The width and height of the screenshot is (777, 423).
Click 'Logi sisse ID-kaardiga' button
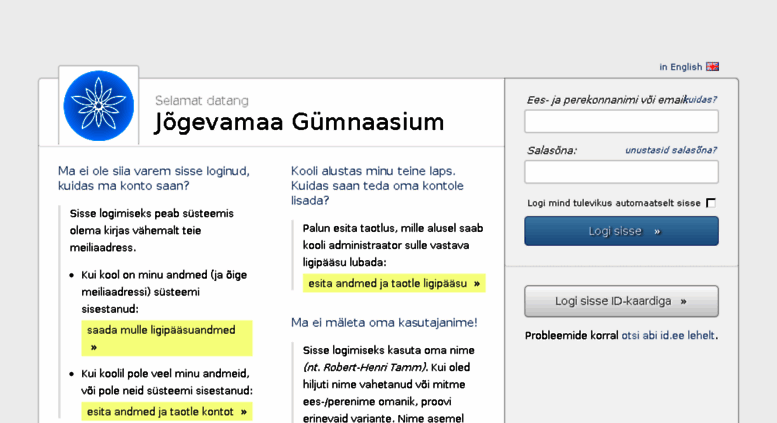(621, 301)
